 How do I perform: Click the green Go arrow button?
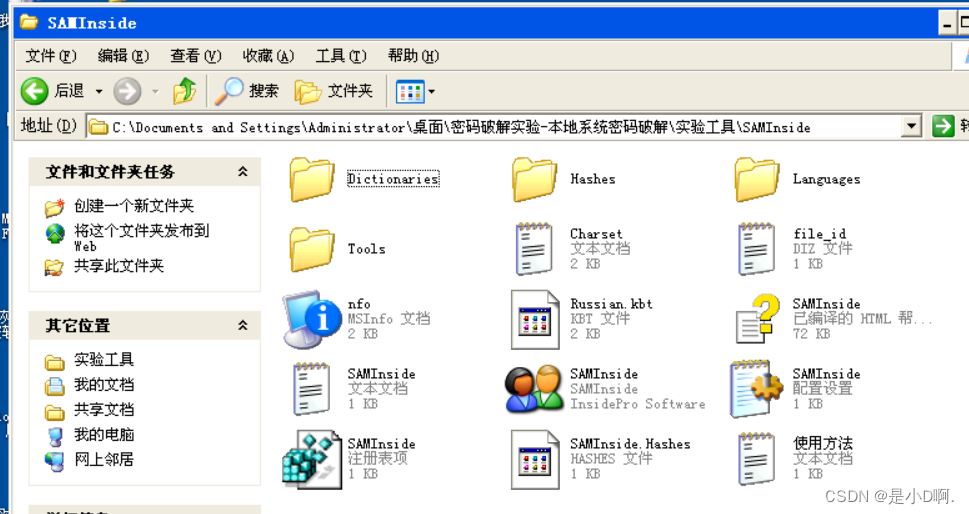[943, 127]
